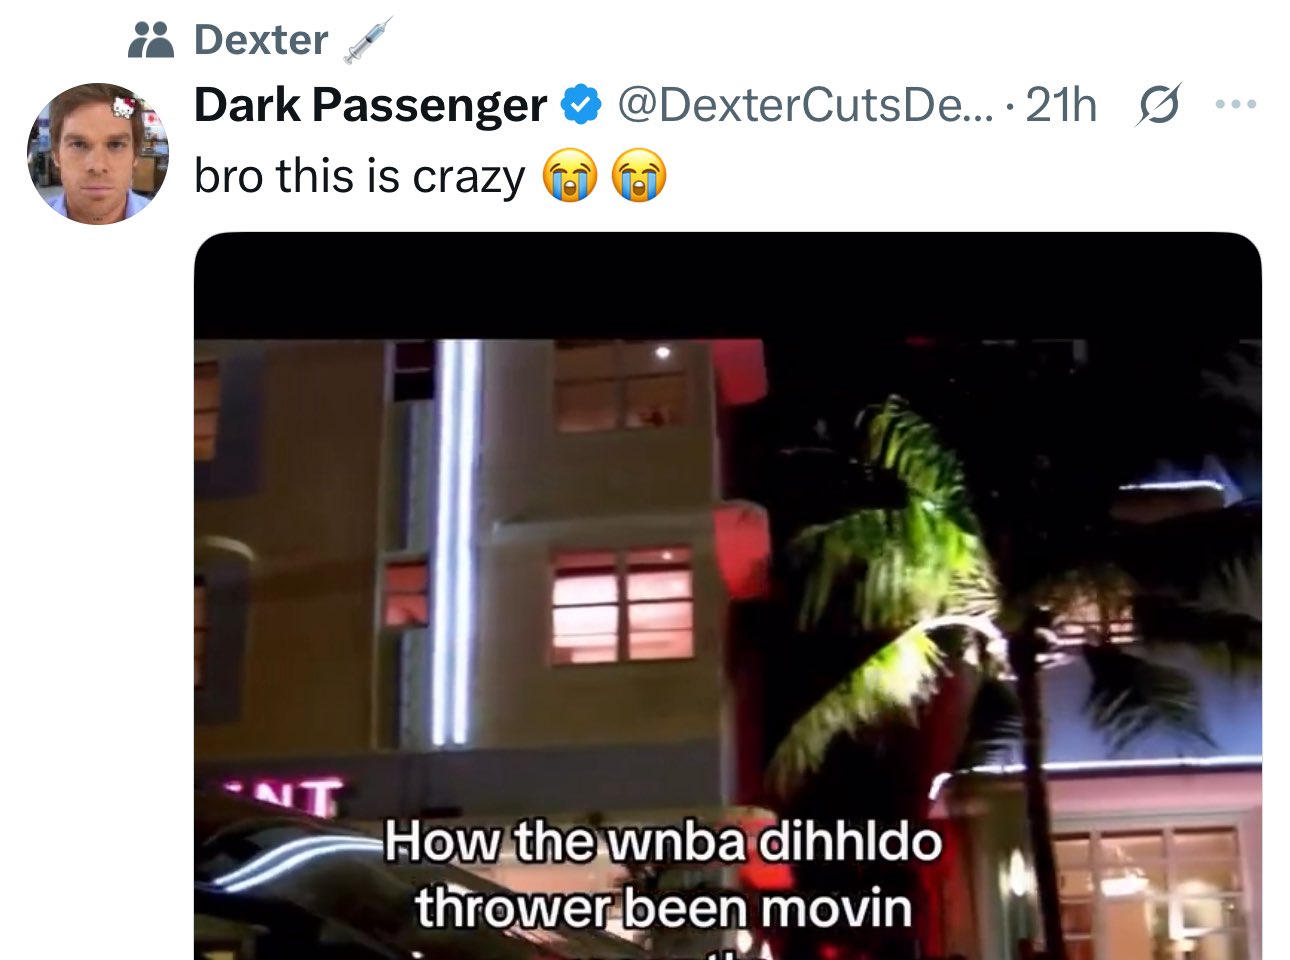Play the embedded video in the post
Screen dimensions: 1290x960
pos(727,596)
